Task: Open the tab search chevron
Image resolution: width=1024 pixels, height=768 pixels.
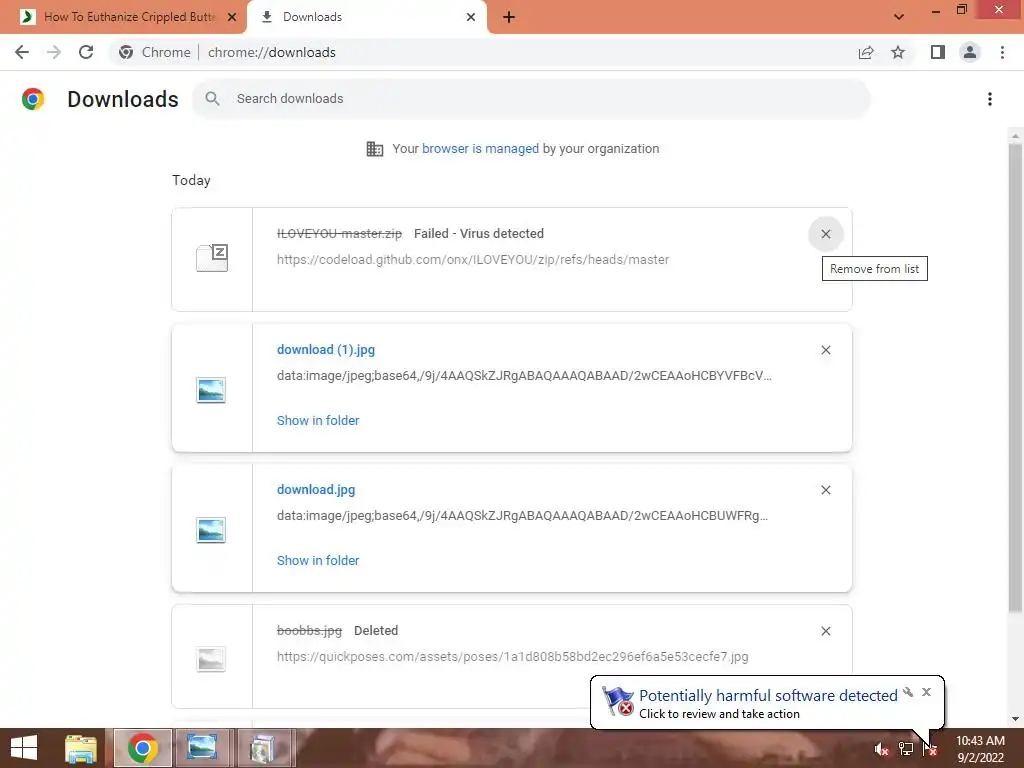Action: pyautogui.click(x=899, y=17)
